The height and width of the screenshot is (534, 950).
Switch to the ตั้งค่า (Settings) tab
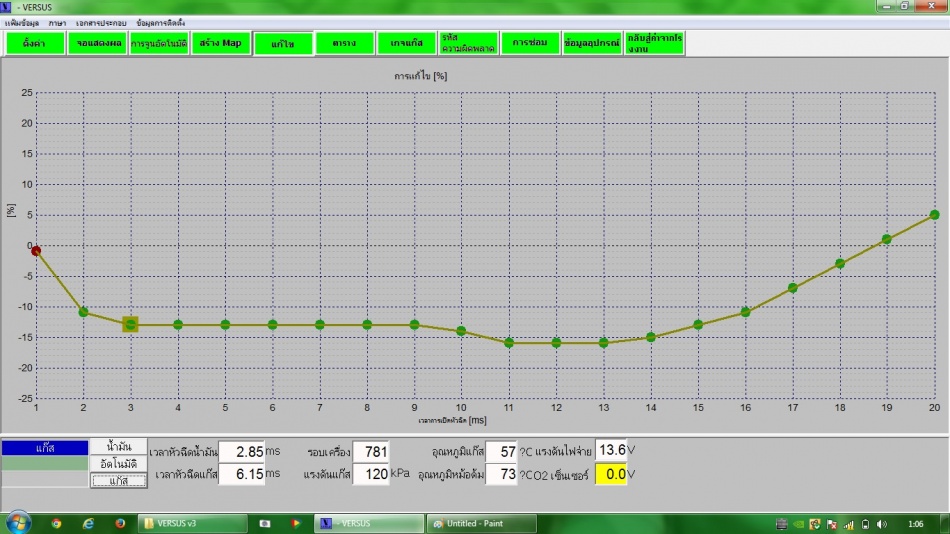click(35, 44)
